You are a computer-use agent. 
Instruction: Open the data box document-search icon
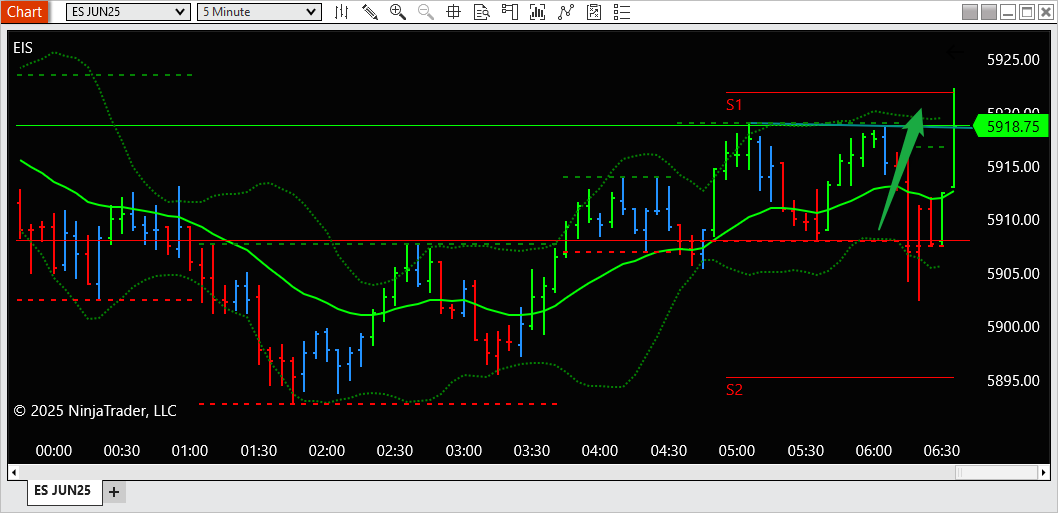(x=481, y=11)
